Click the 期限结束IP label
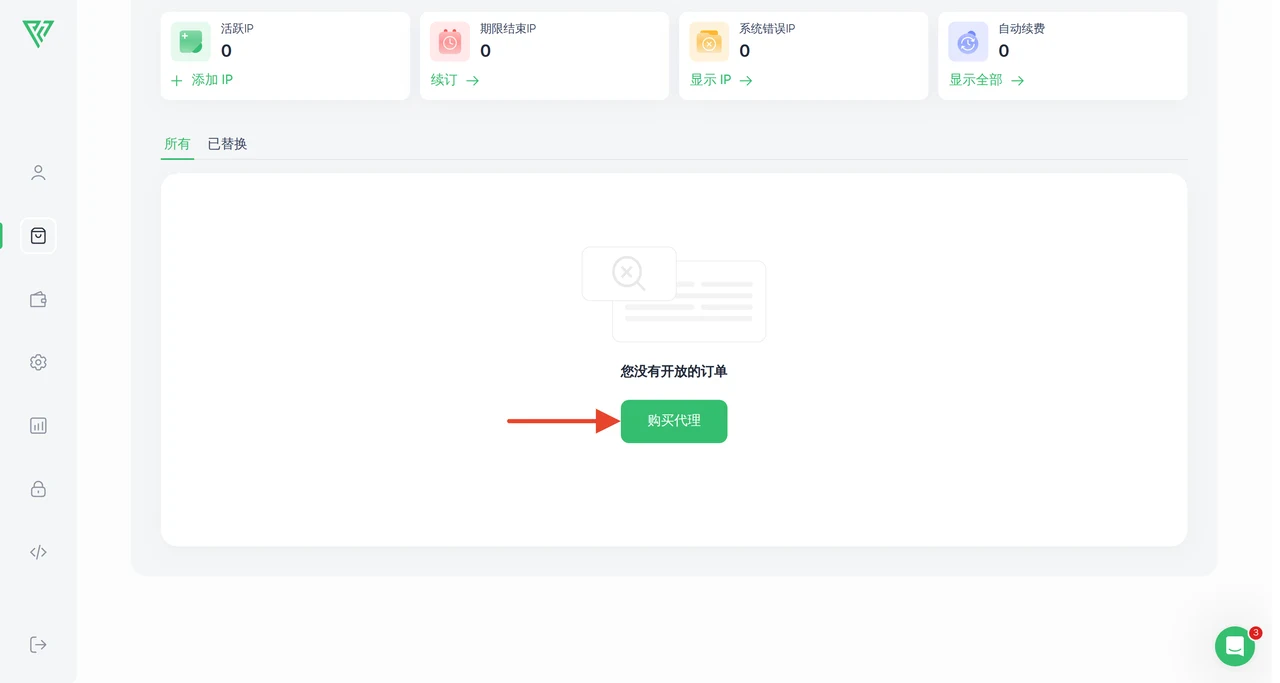 point(508,28)
